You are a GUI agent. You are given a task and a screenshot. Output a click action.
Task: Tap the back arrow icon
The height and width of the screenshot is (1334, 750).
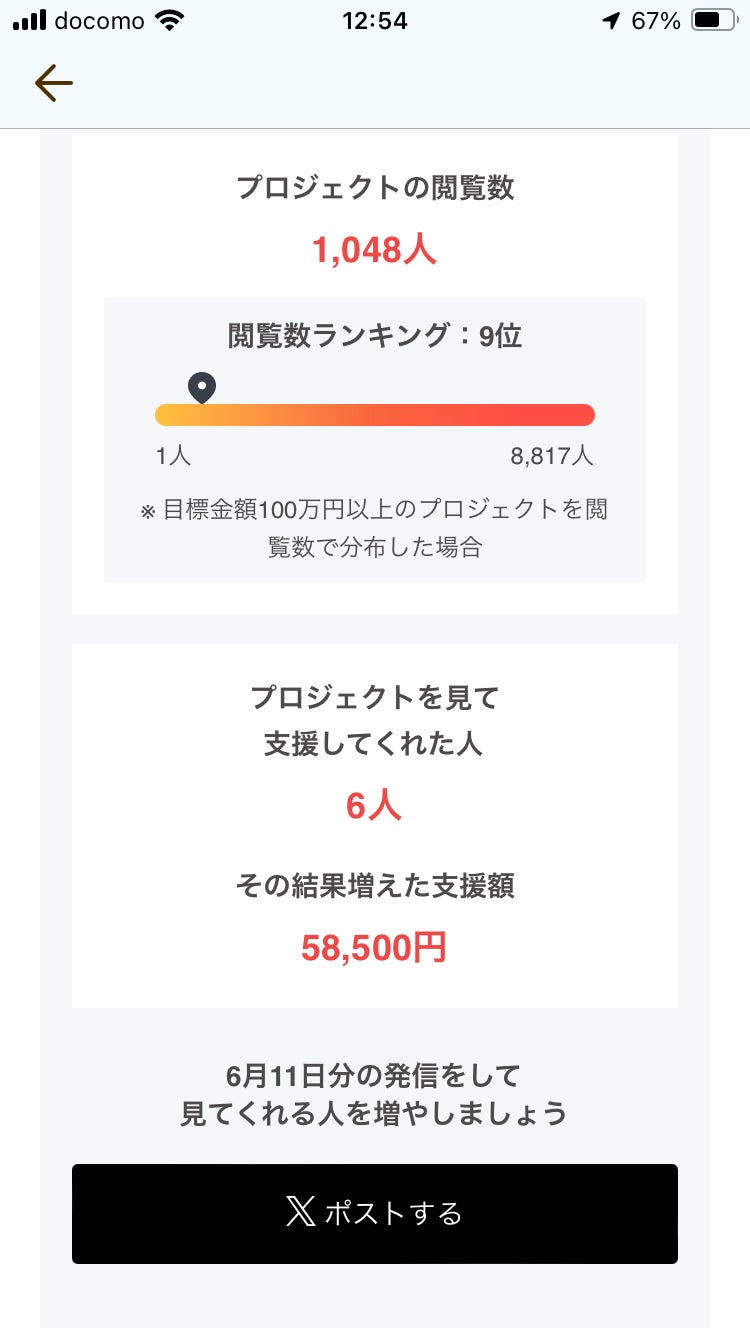coord(54,84)
